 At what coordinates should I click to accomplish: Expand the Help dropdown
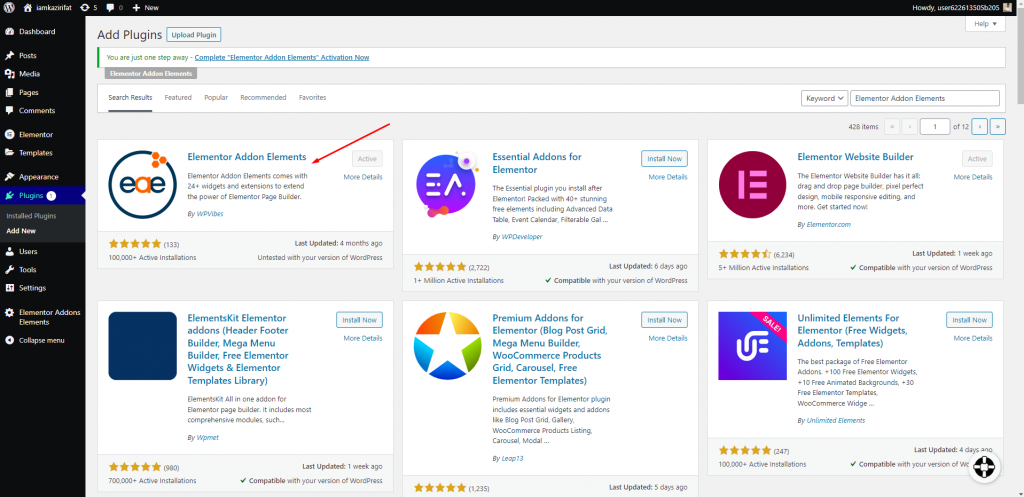pos(985,24)
